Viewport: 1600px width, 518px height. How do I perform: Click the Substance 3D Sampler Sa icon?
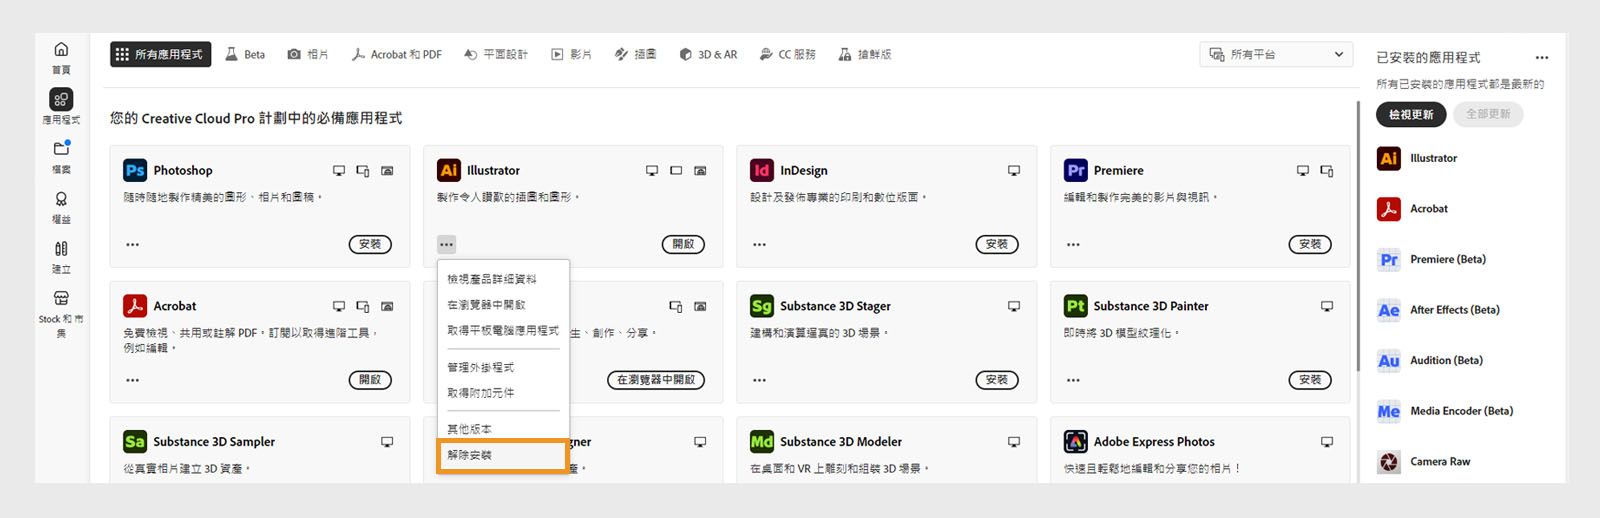135,441
